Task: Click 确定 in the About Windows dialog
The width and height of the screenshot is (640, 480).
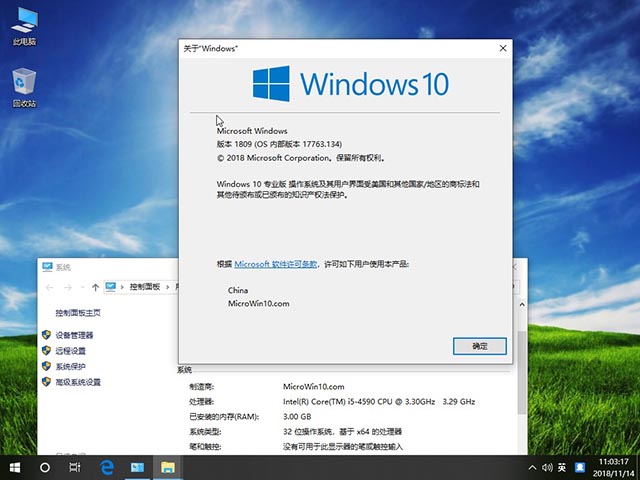Action: coord(480,346)
